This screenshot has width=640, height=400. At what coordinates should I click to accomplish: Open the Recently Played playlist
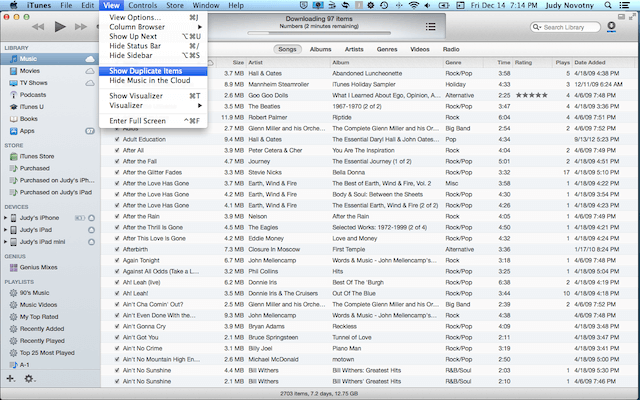42,341
